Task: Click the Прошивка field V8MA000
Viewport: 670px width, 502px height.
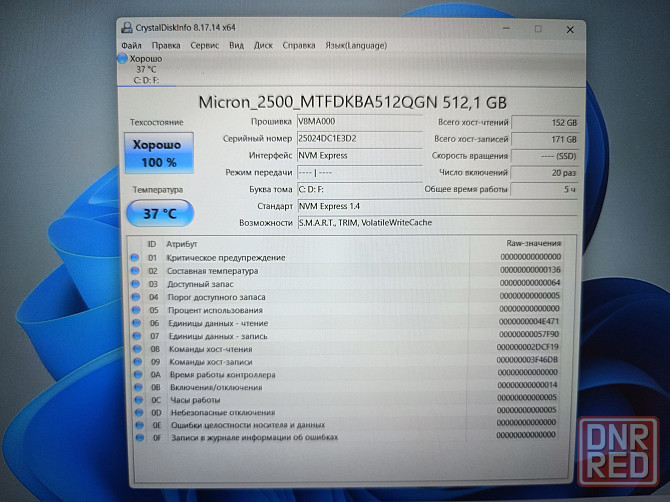Action: coord(359,122)
